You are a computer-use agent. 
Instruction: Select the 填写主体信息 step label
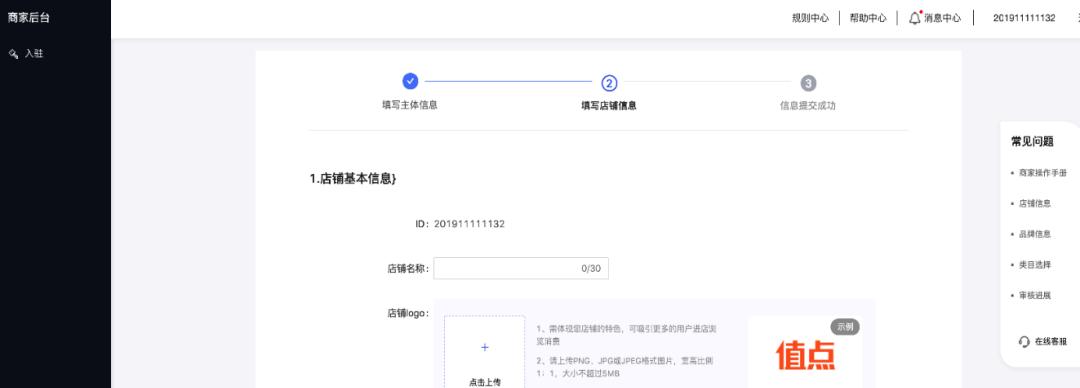[410, 105]
